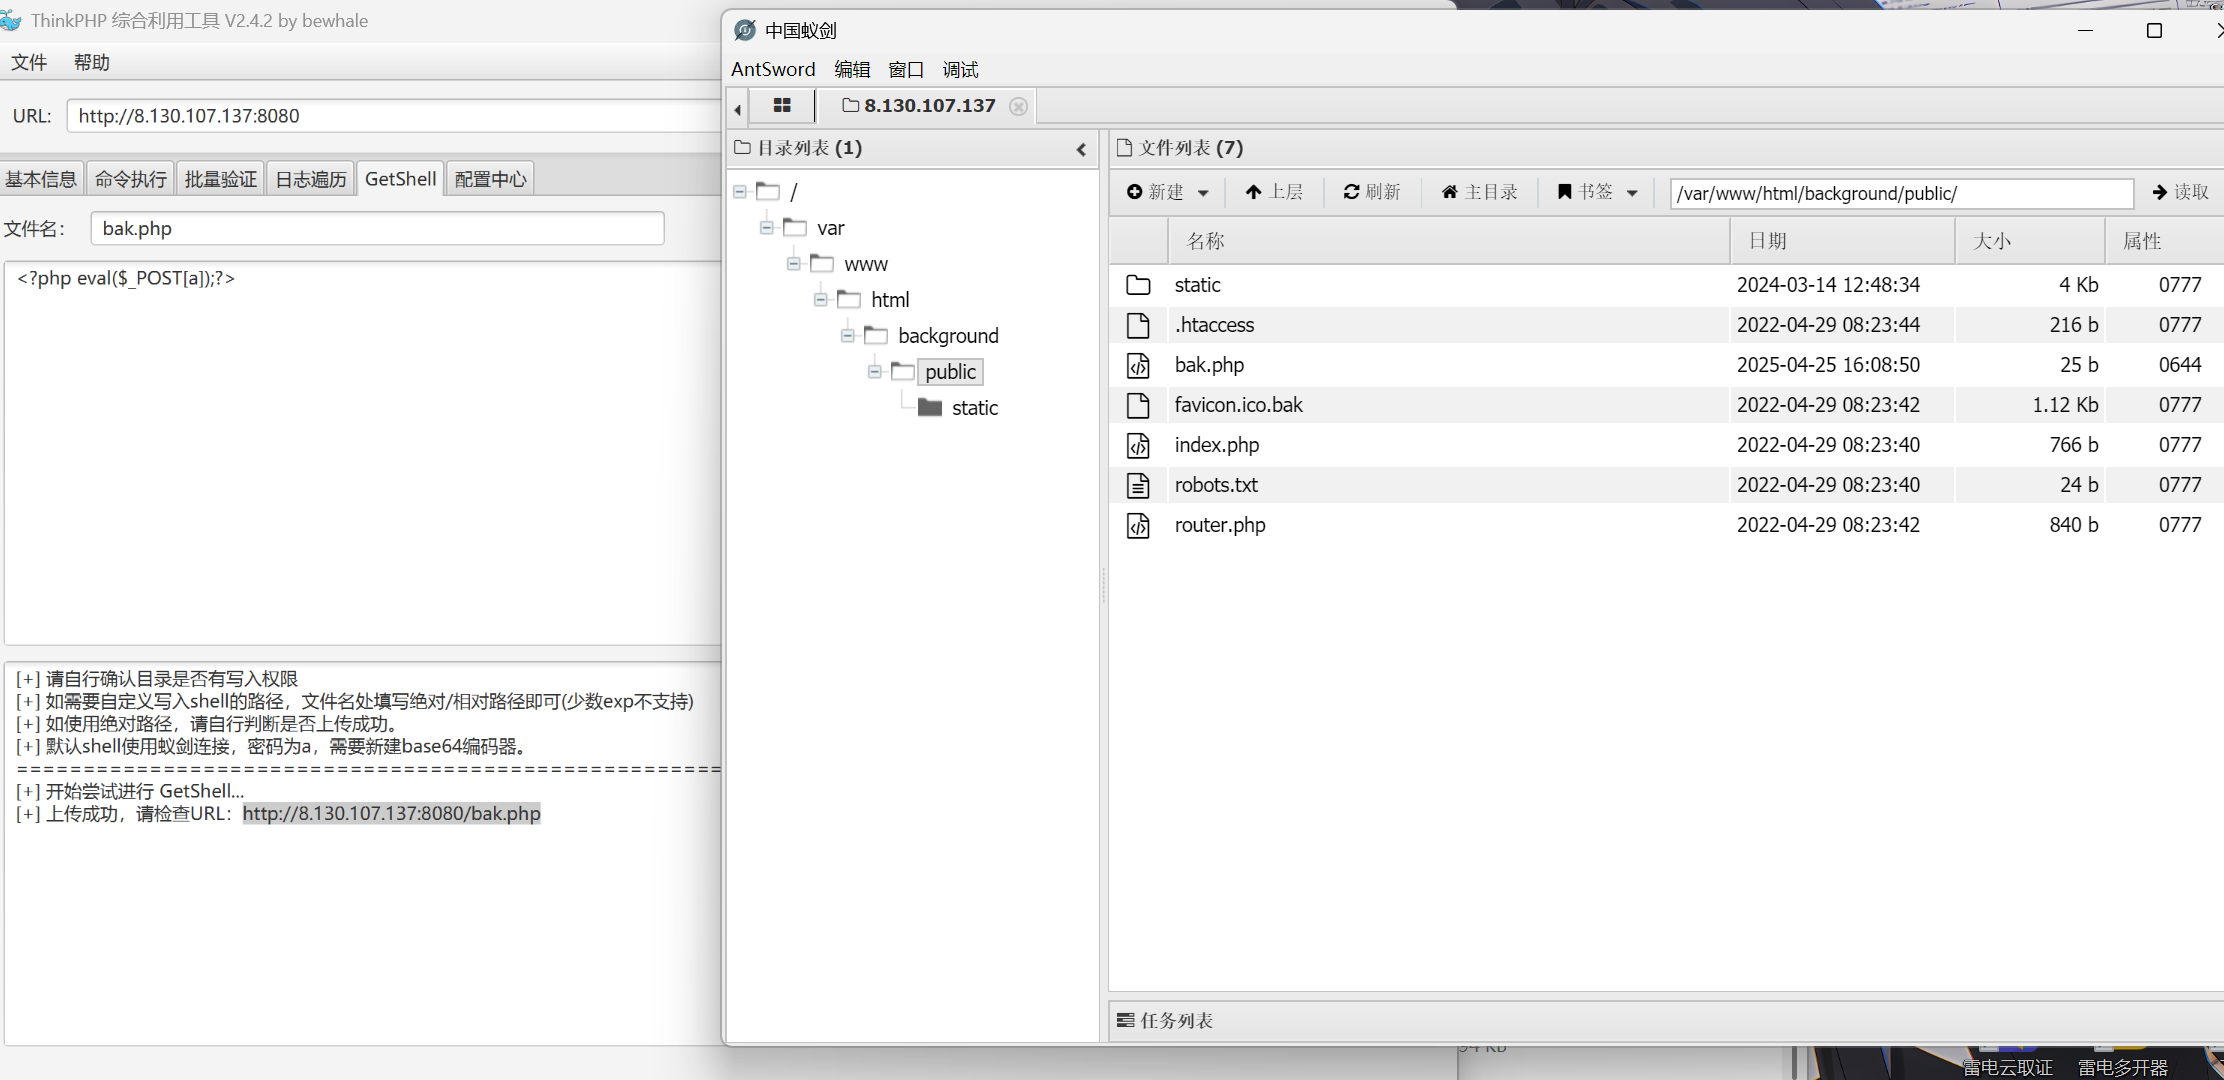2224x1080 pixels.
Task: Switch to the 日志遍历 tab
Action: tap(311, 179)
